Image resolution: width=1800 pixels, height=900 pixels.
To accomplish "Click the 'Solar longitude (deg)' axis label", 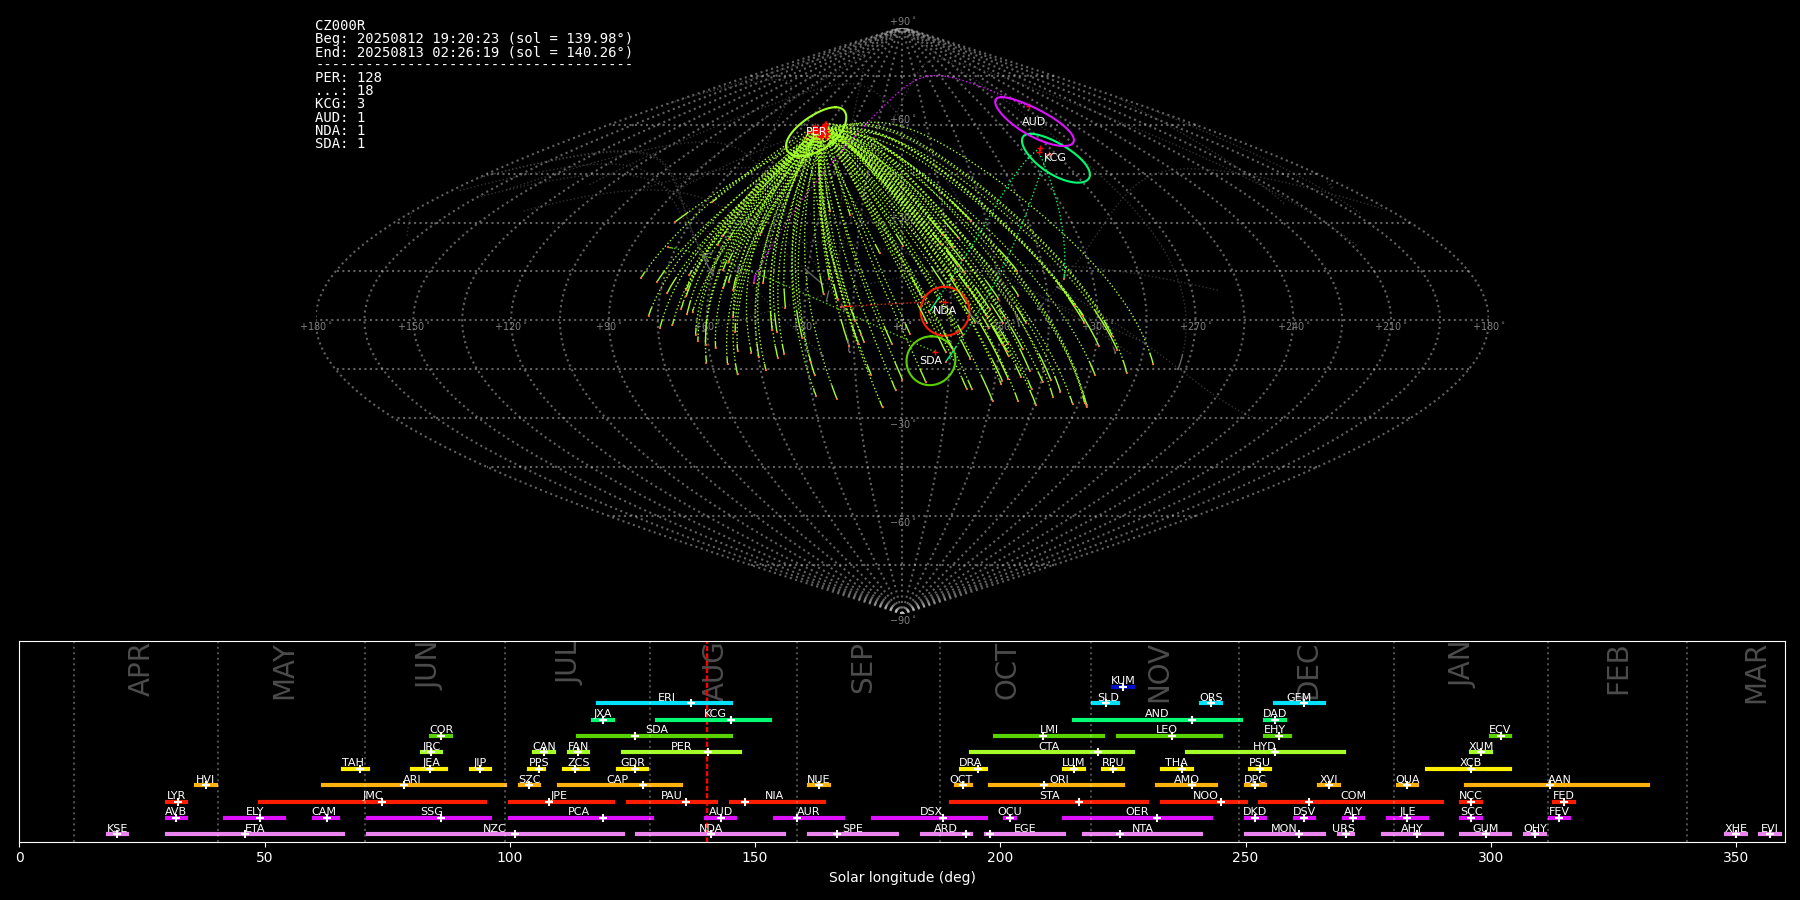I will [902, 878].
